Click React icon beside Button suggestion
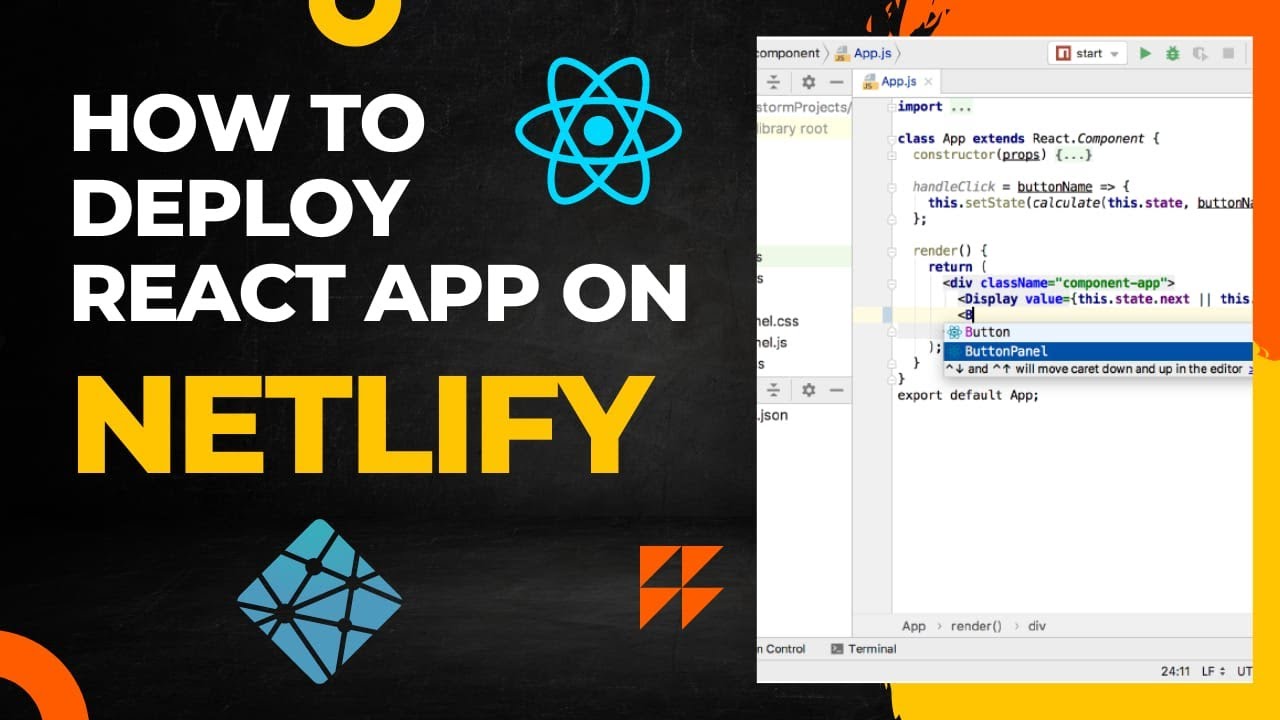 click(x=954, y=332)
